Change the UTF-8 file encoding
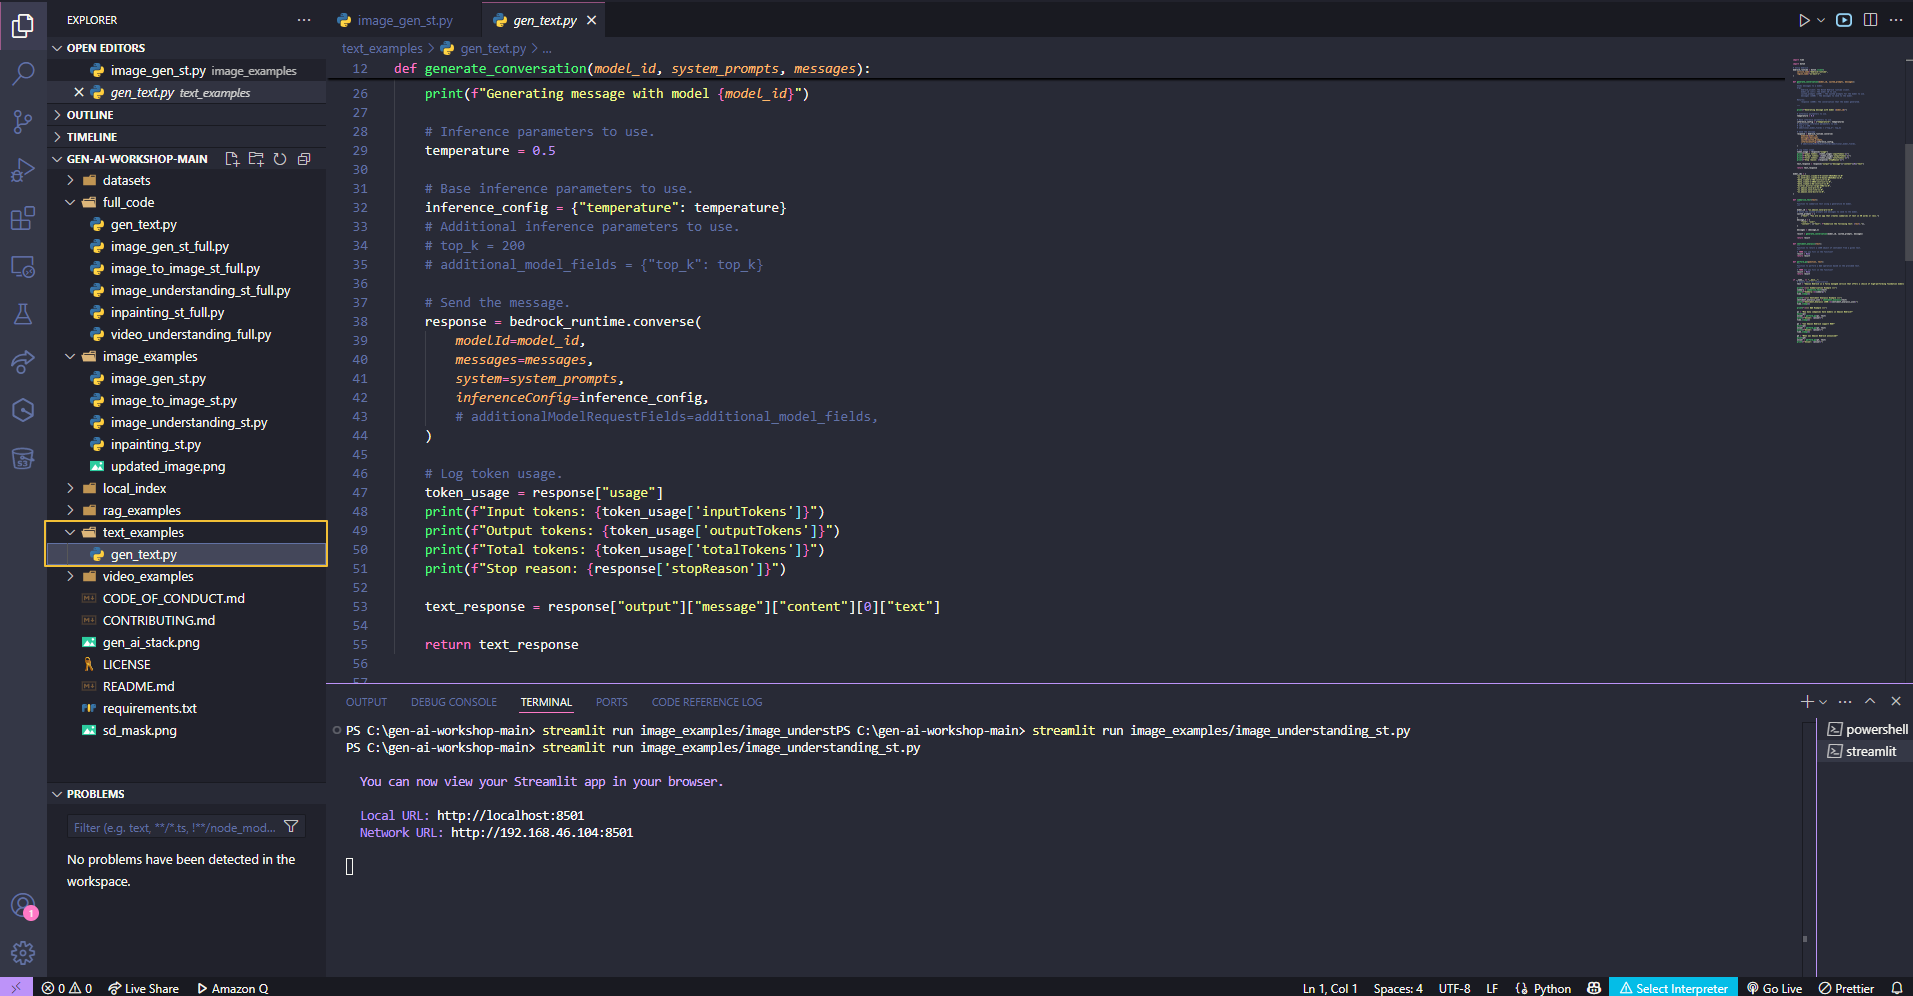1913x996 pixels. coord(1454,988)
